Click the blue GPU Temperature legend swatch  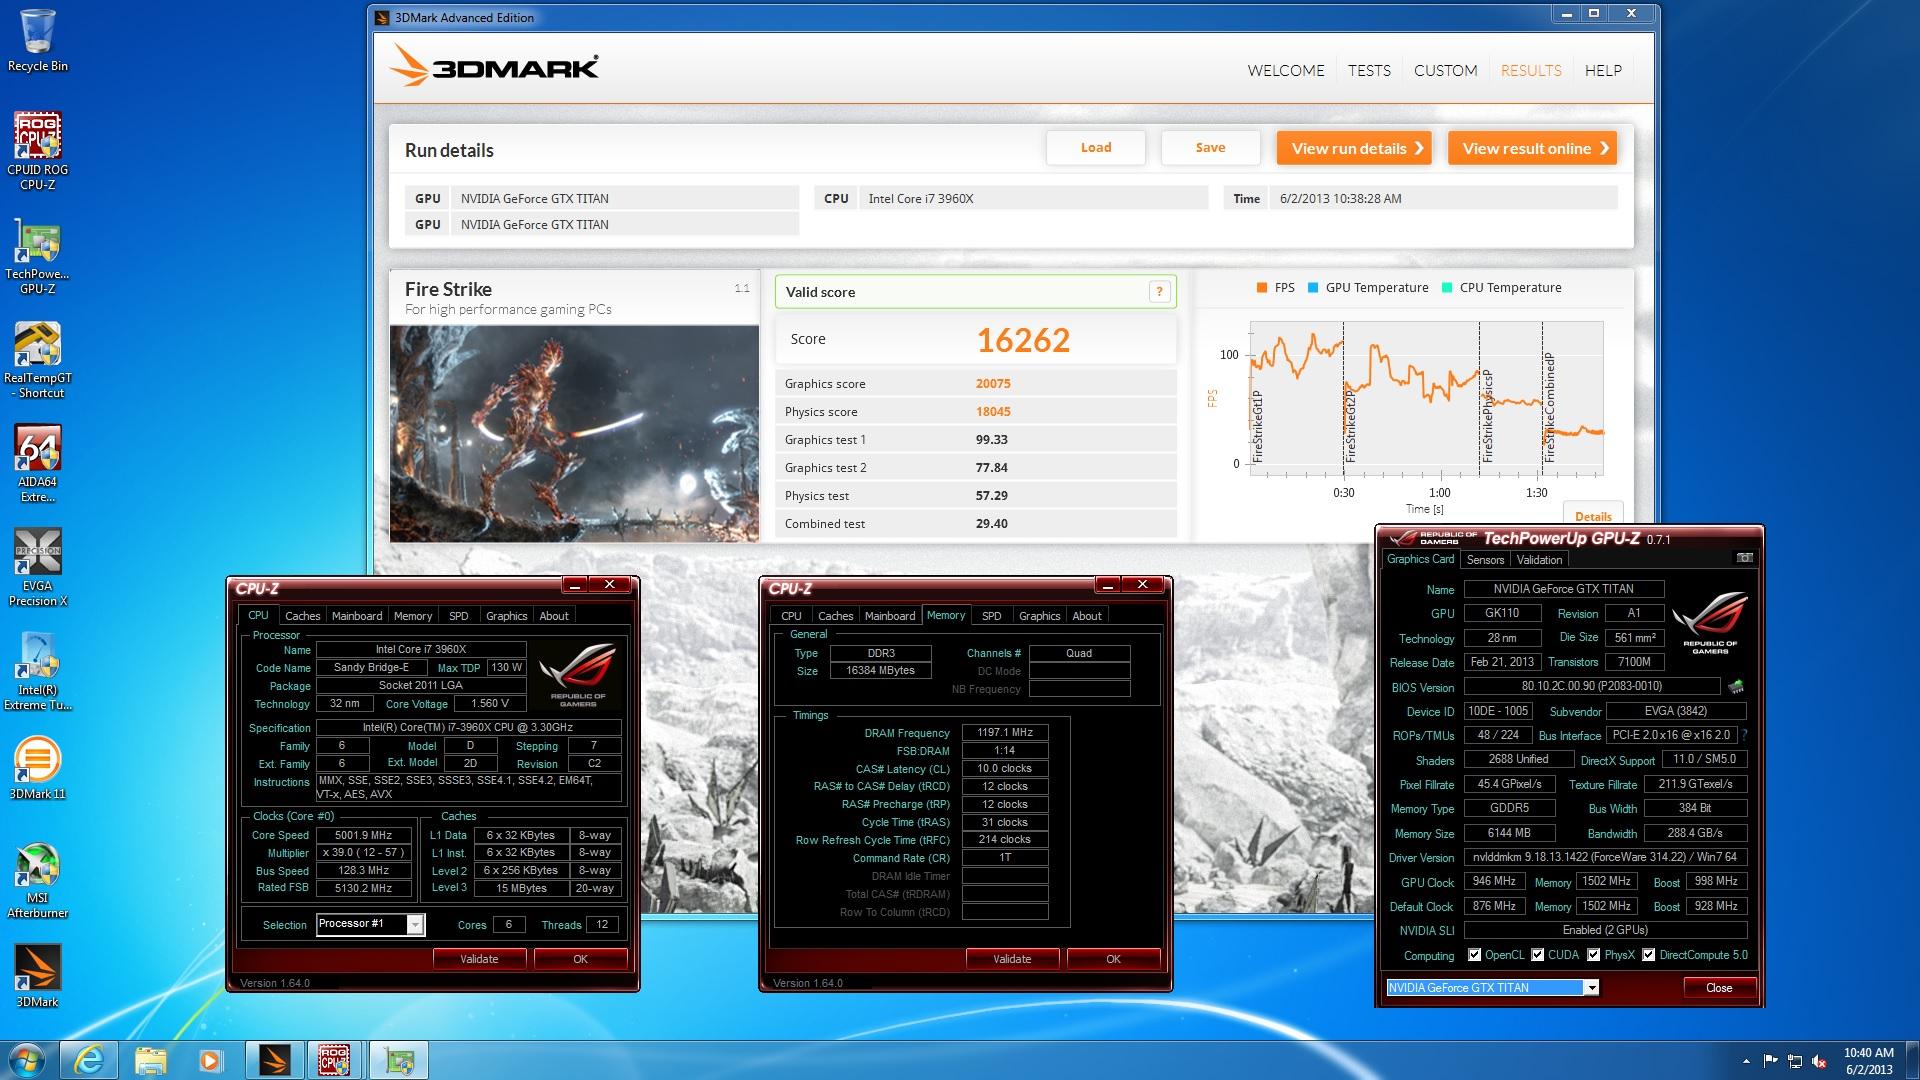coord(1313,288)
